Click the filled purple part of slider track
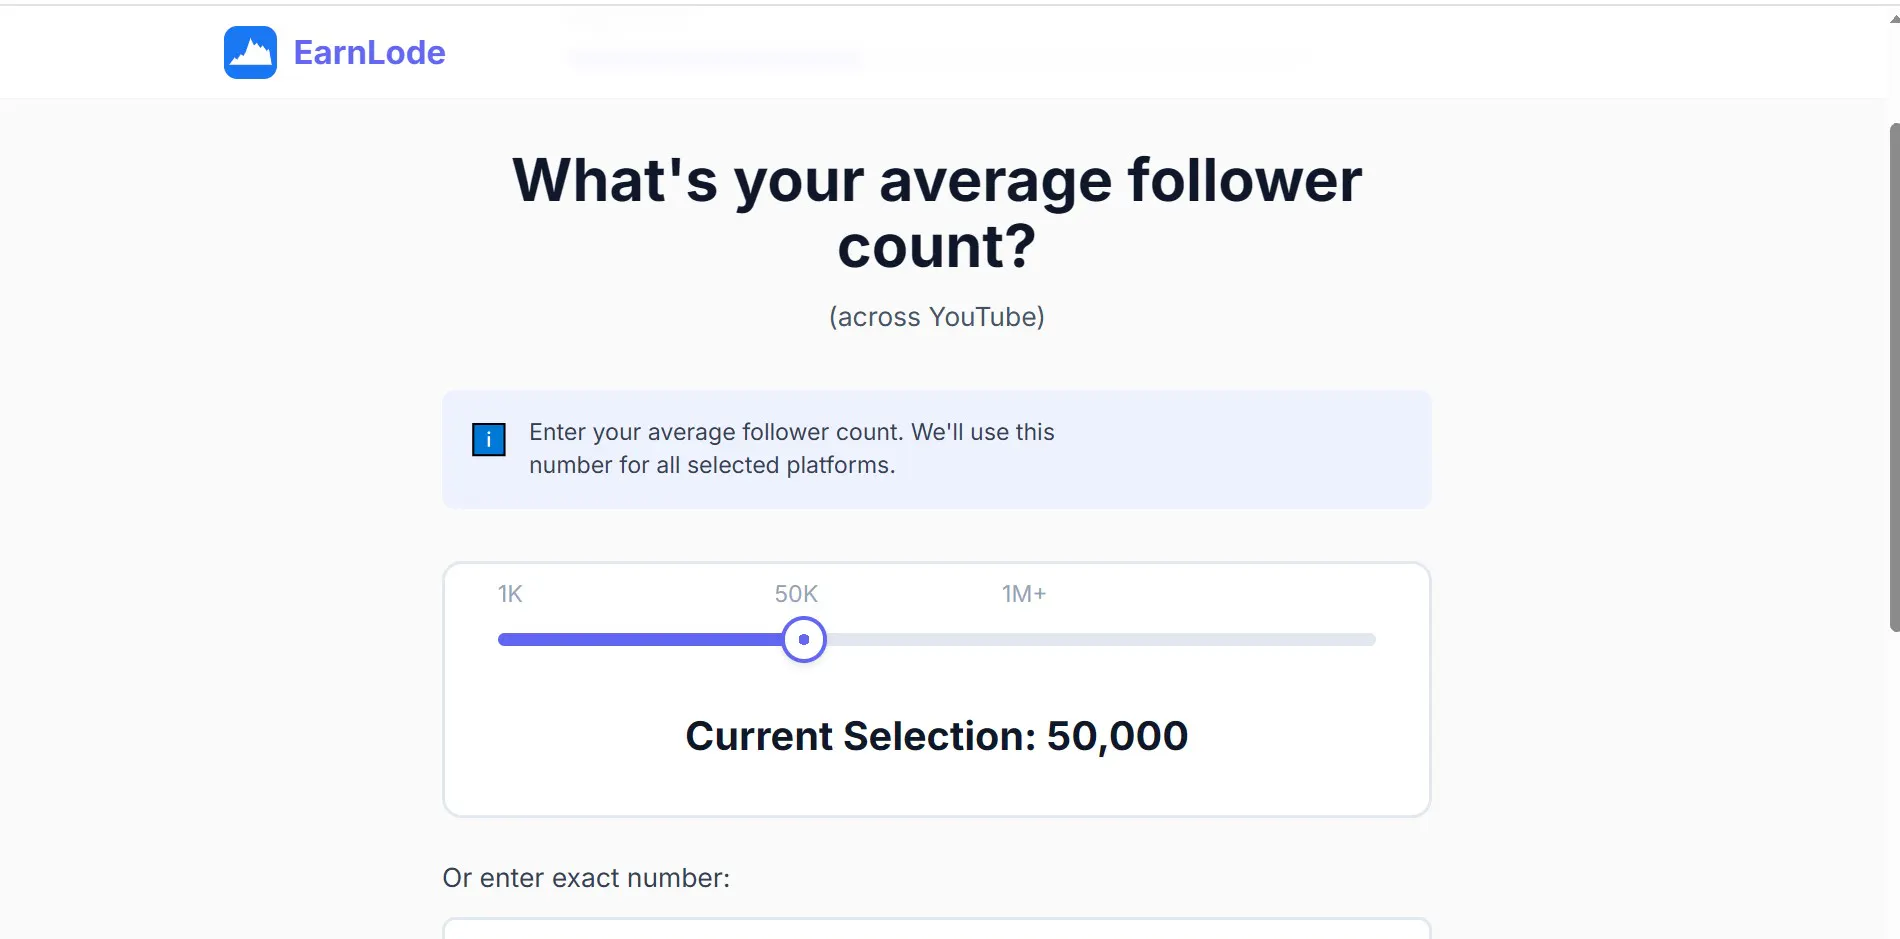 click(640, 639)
